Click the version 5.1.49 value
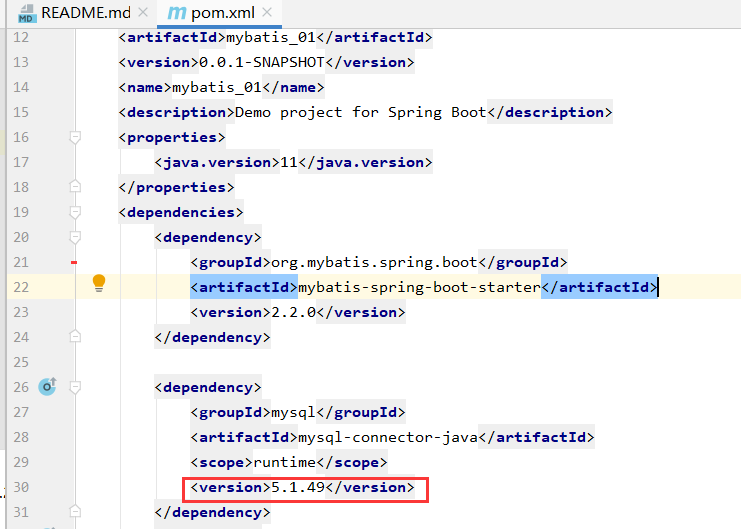 [x=298, y=487]
